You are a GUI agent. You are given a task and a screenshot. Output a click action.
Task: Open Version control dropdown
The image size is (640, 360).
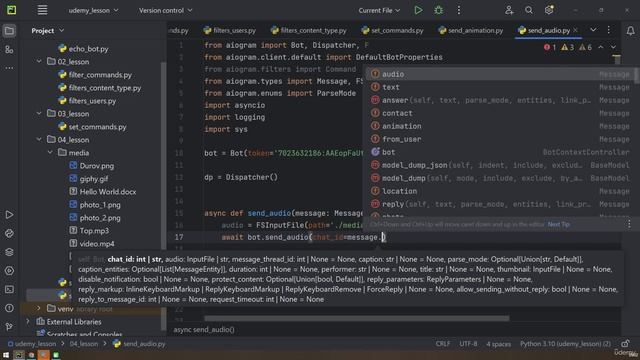click(165, 10)
